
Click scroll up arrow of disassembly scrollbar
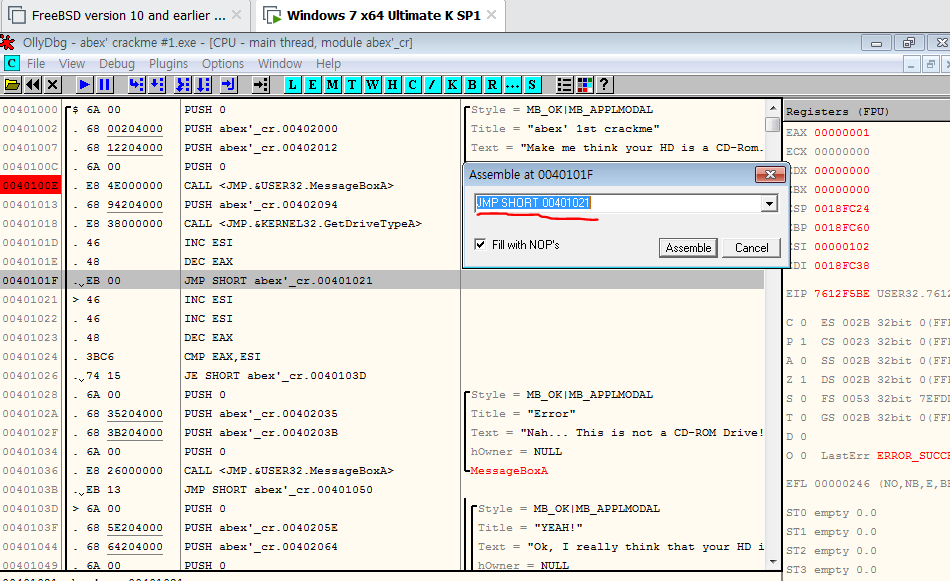click(x=772, y=108)
